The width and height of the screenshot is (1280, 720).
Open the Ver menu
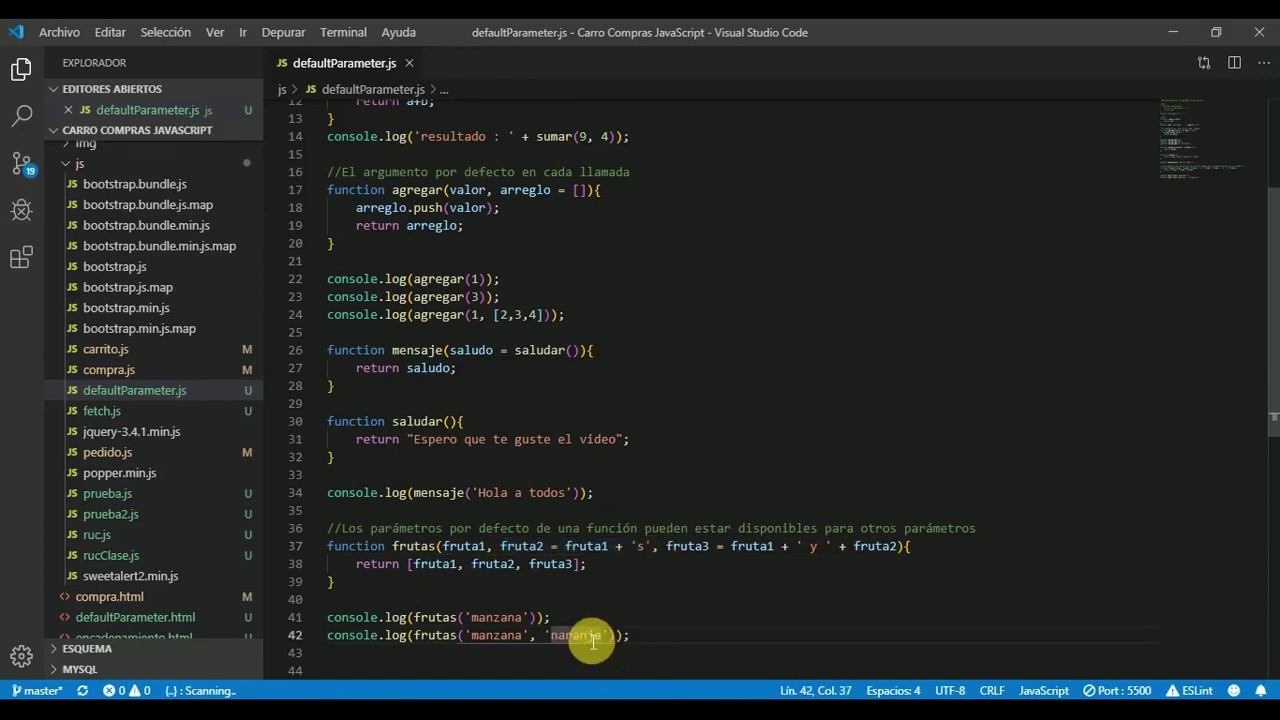point(215,32)
